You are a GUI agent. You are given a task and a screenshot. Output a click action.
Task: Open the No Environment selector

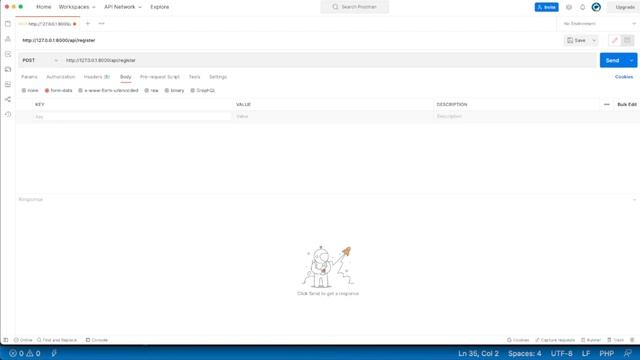tap(599, 24)
